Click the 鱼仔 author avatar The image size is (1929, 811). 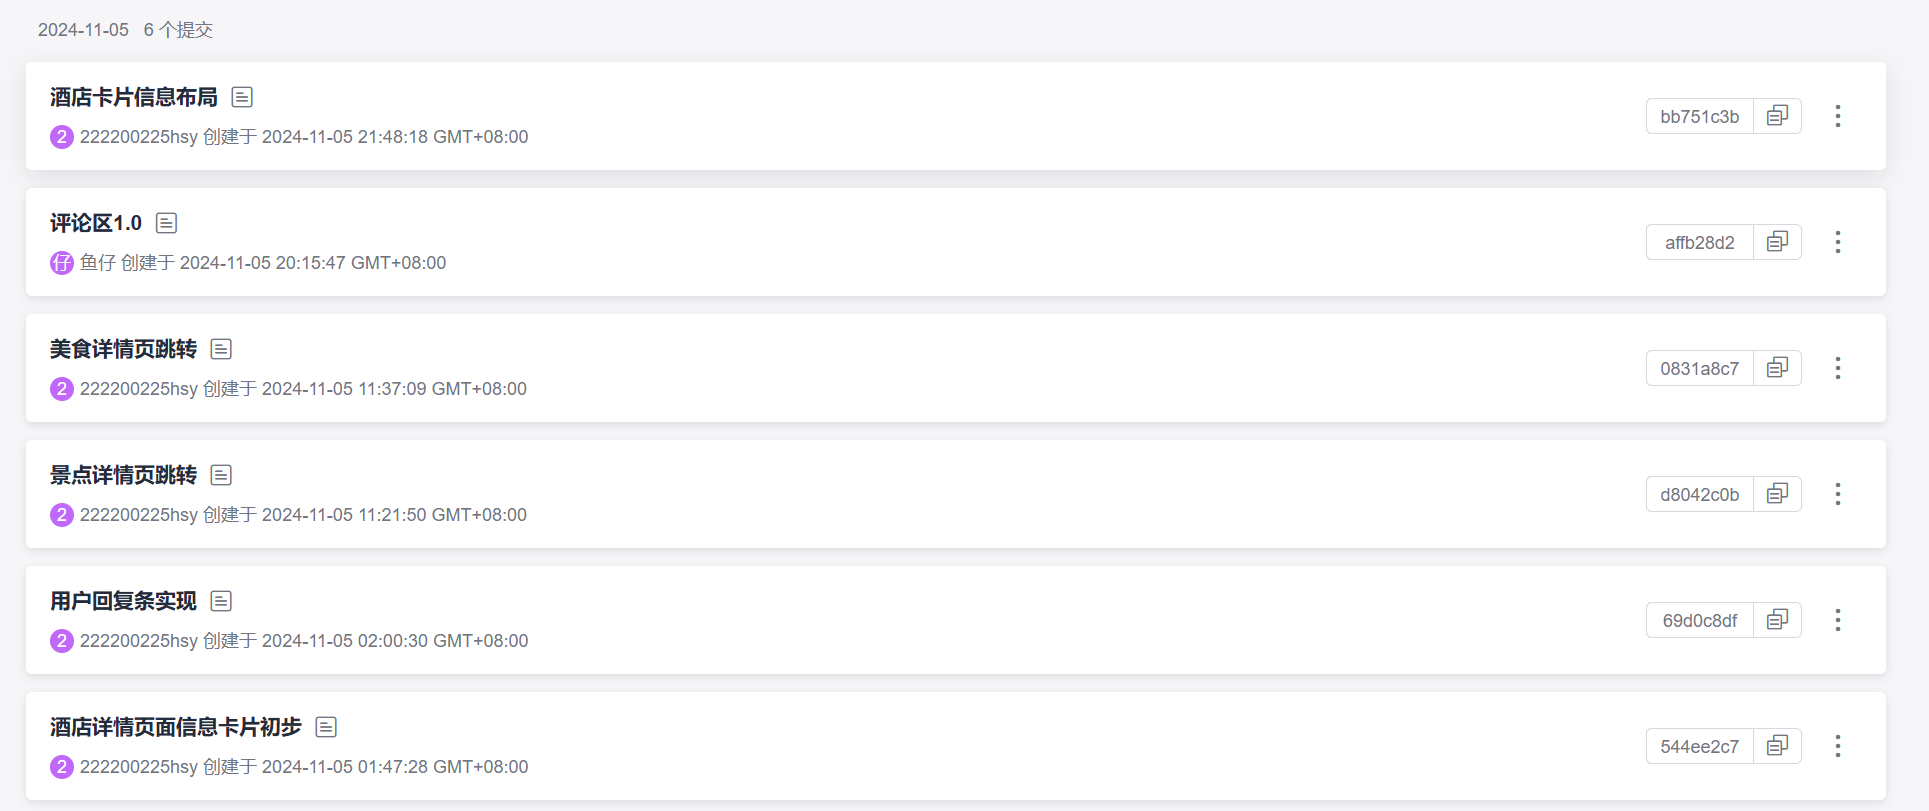[62, 263]
